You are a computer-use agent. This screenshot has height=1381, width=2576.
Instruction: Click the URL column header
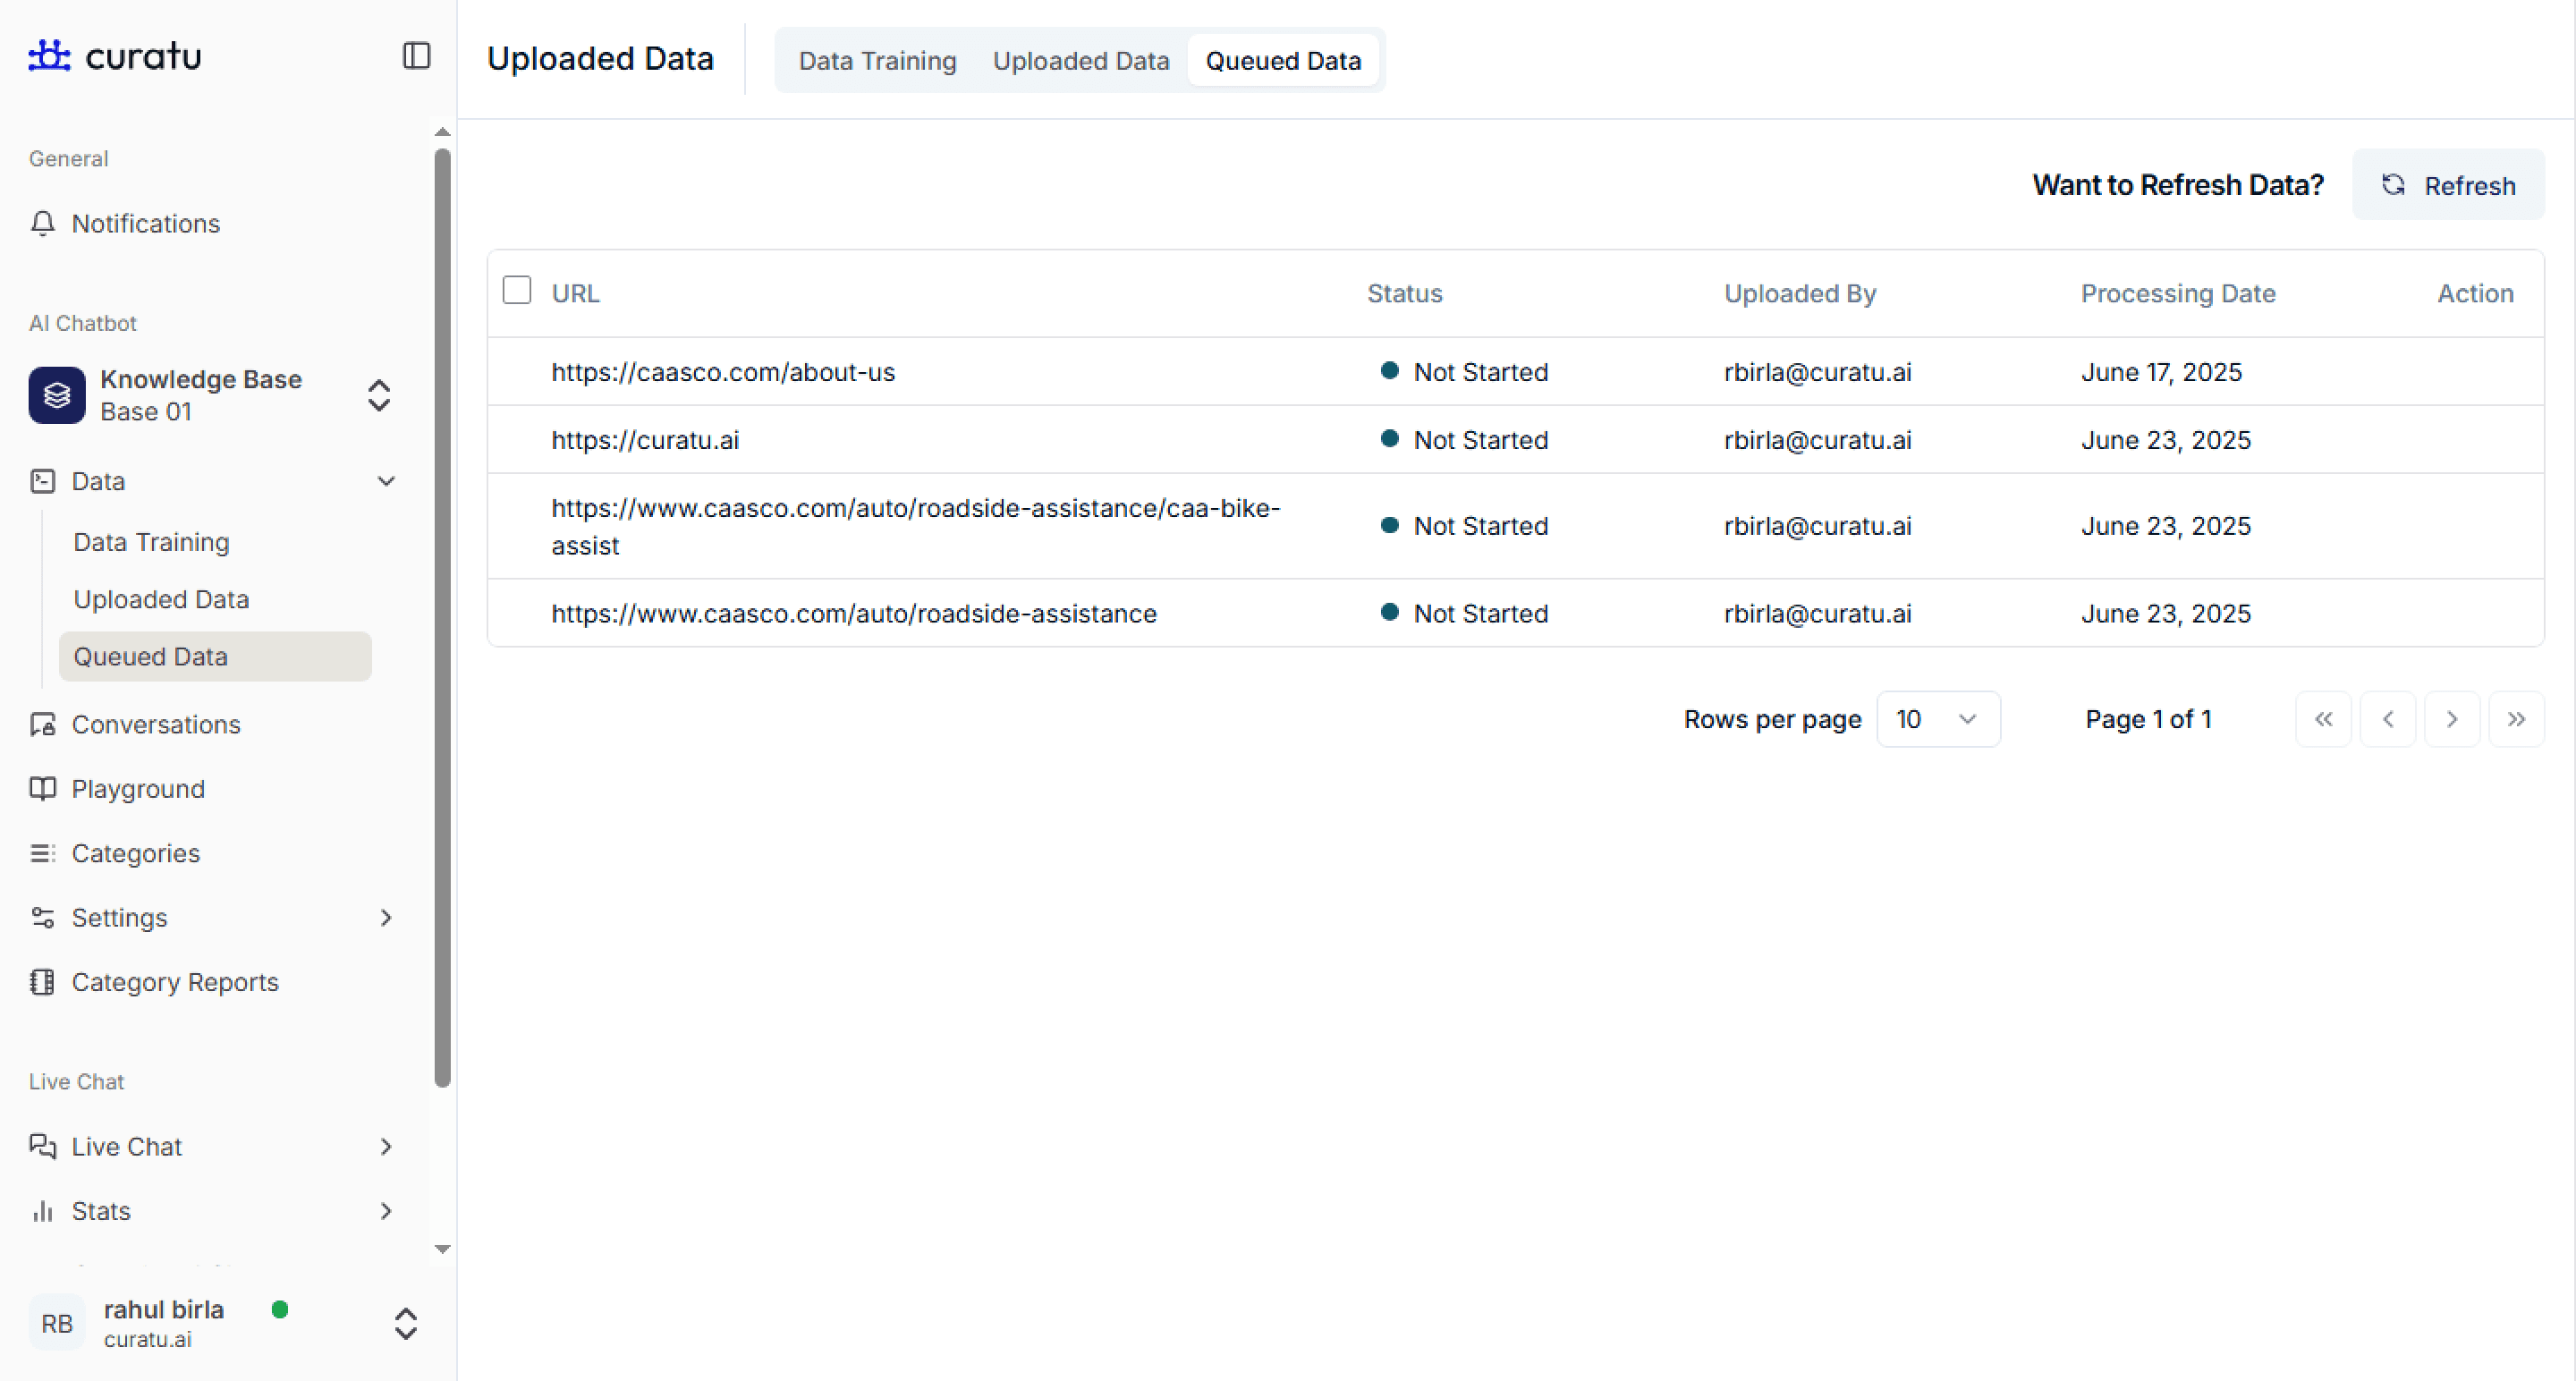575,293
